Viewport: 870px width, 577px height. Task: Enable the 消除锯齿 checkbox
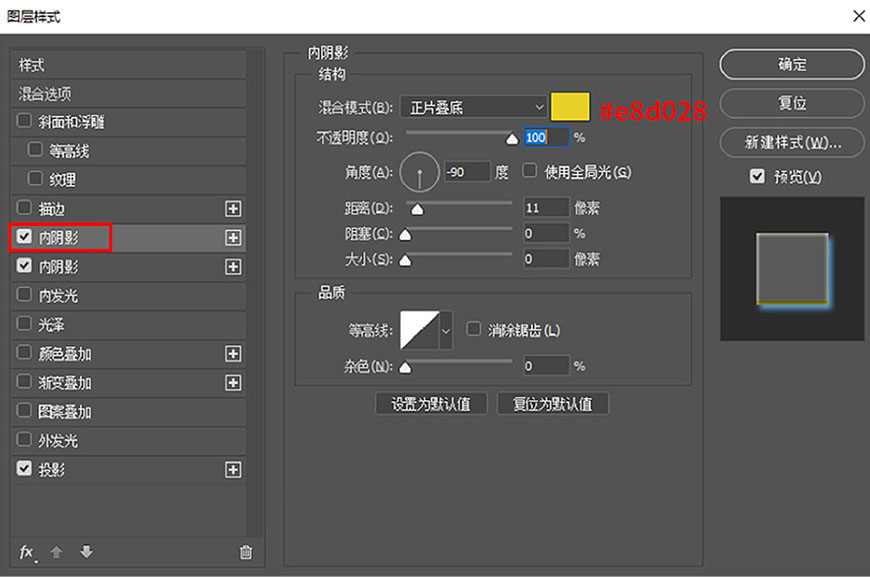coord(473,326)
